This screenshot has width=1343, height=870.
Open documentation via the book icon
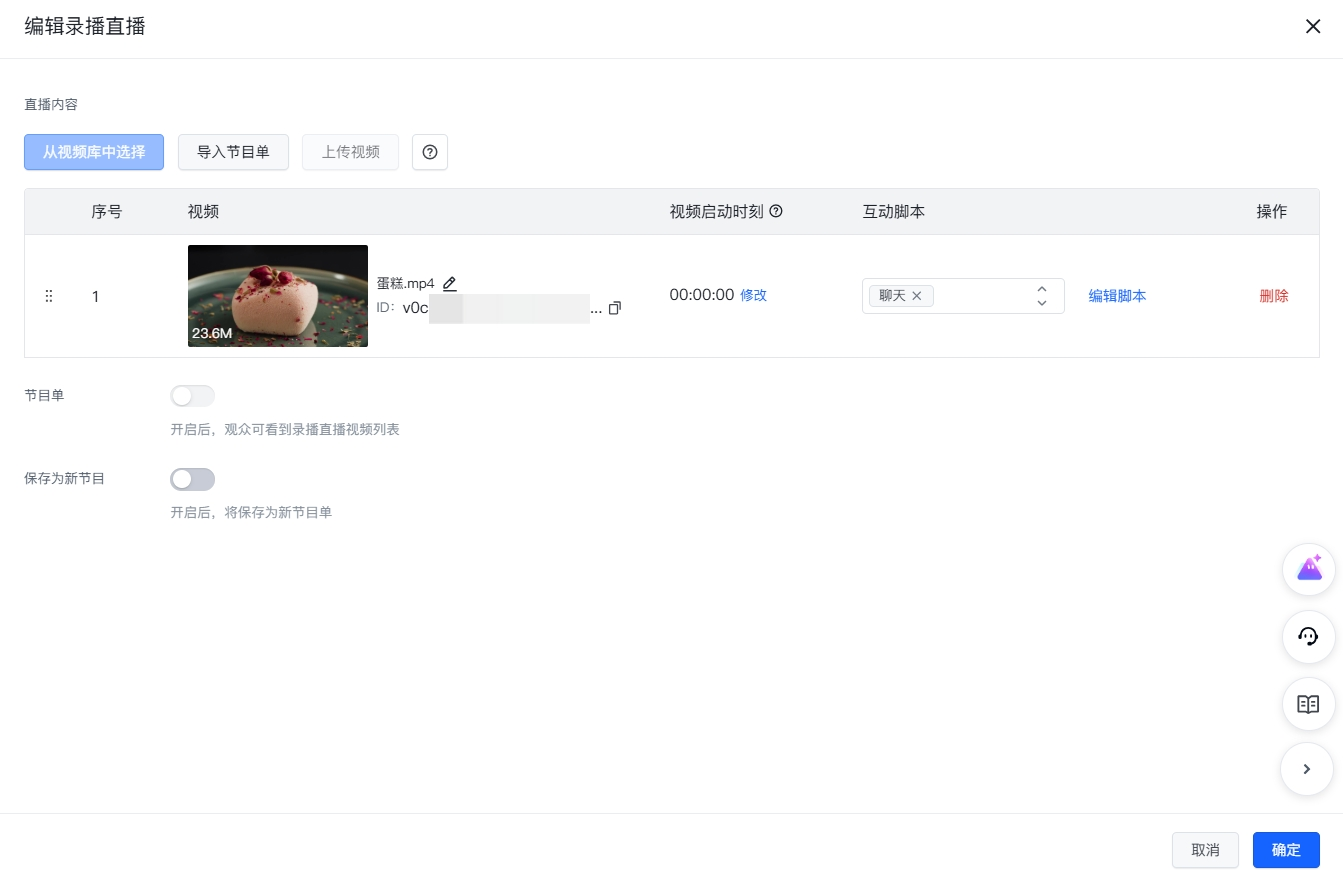[x=1308, y=704]
